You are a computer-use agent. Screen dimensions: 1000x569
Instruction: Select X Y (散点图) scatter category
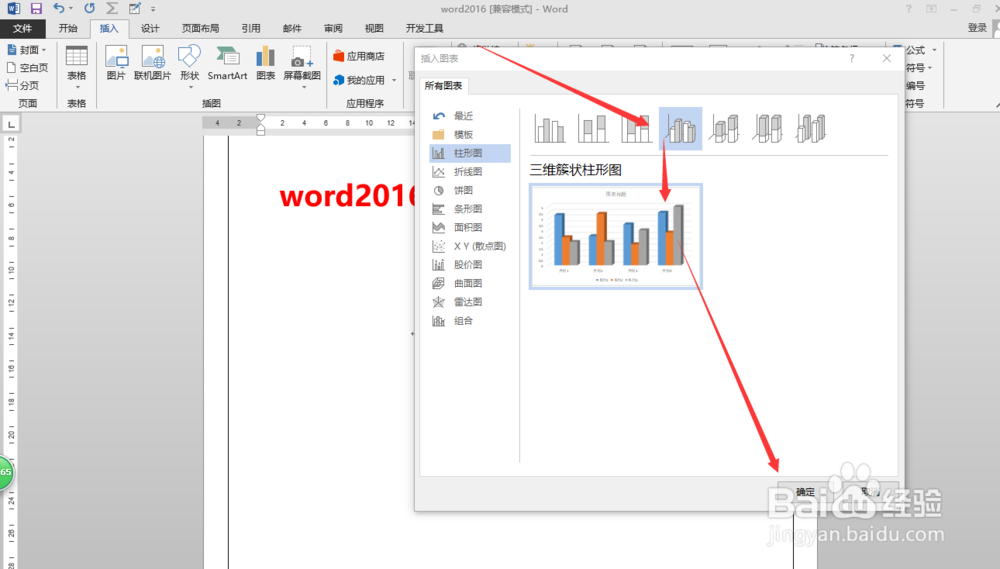[470, 246]
